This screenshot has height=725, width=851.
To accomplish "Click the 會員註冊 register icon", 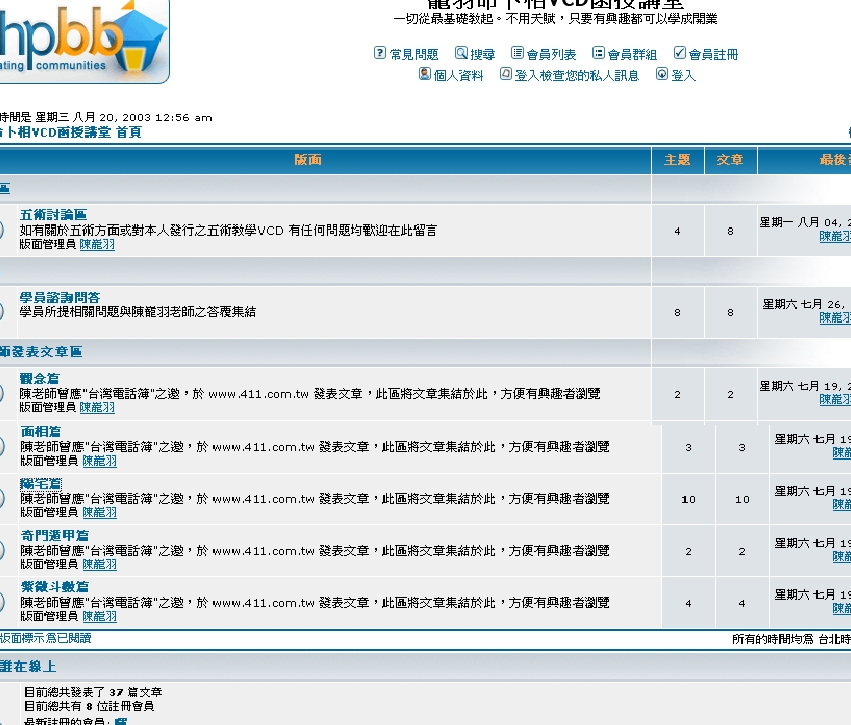I will click(680, 53).
